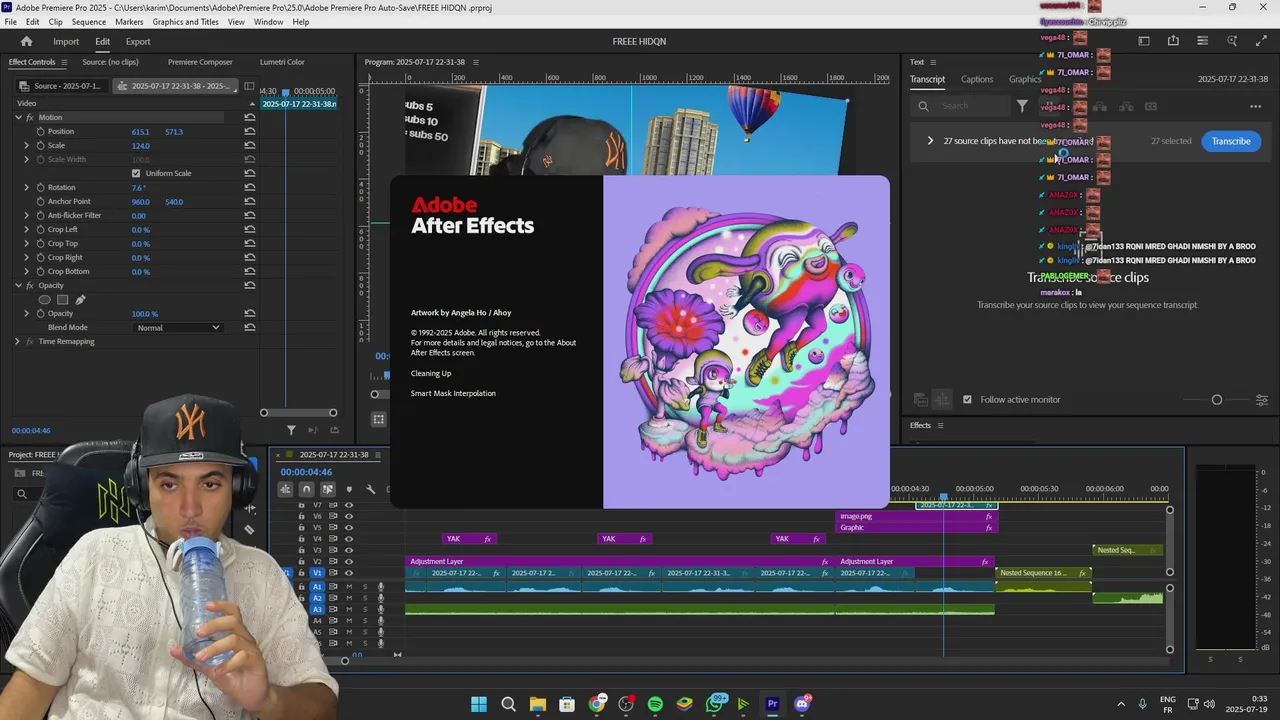
Task: Enable voice-over record on track A1
Action: coord(380,586)
